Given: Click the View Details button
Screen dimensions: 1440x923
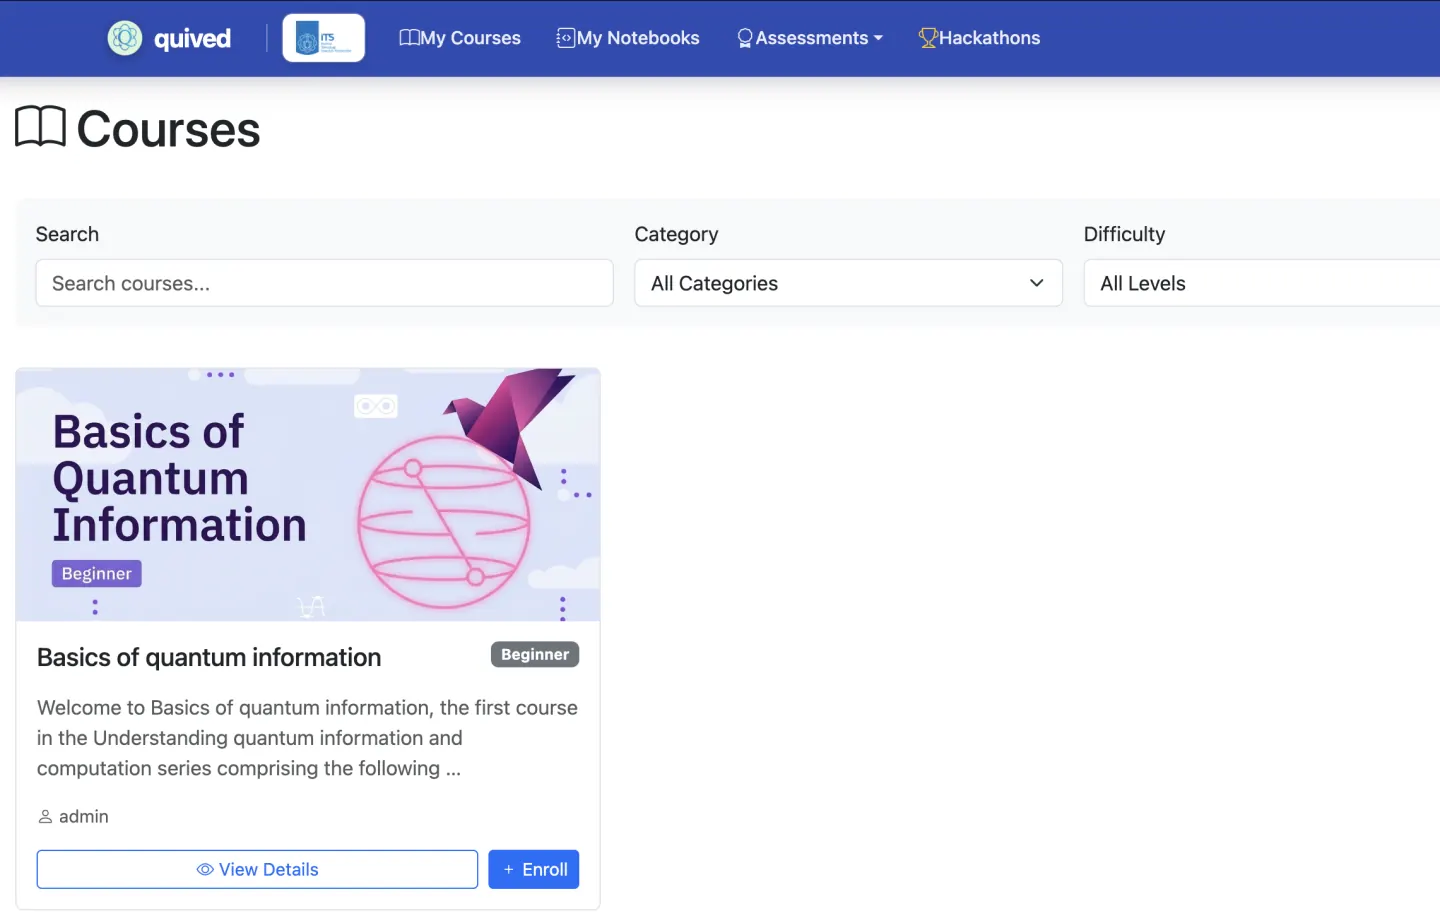Looking at the screenshot, I should 257,870.
